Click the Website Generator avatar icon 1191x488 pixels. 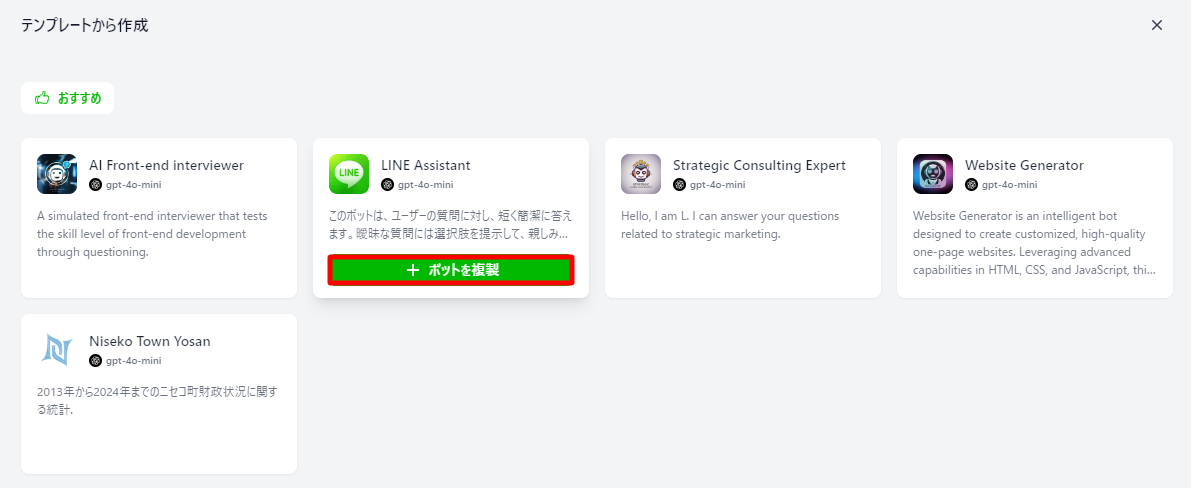933,174
